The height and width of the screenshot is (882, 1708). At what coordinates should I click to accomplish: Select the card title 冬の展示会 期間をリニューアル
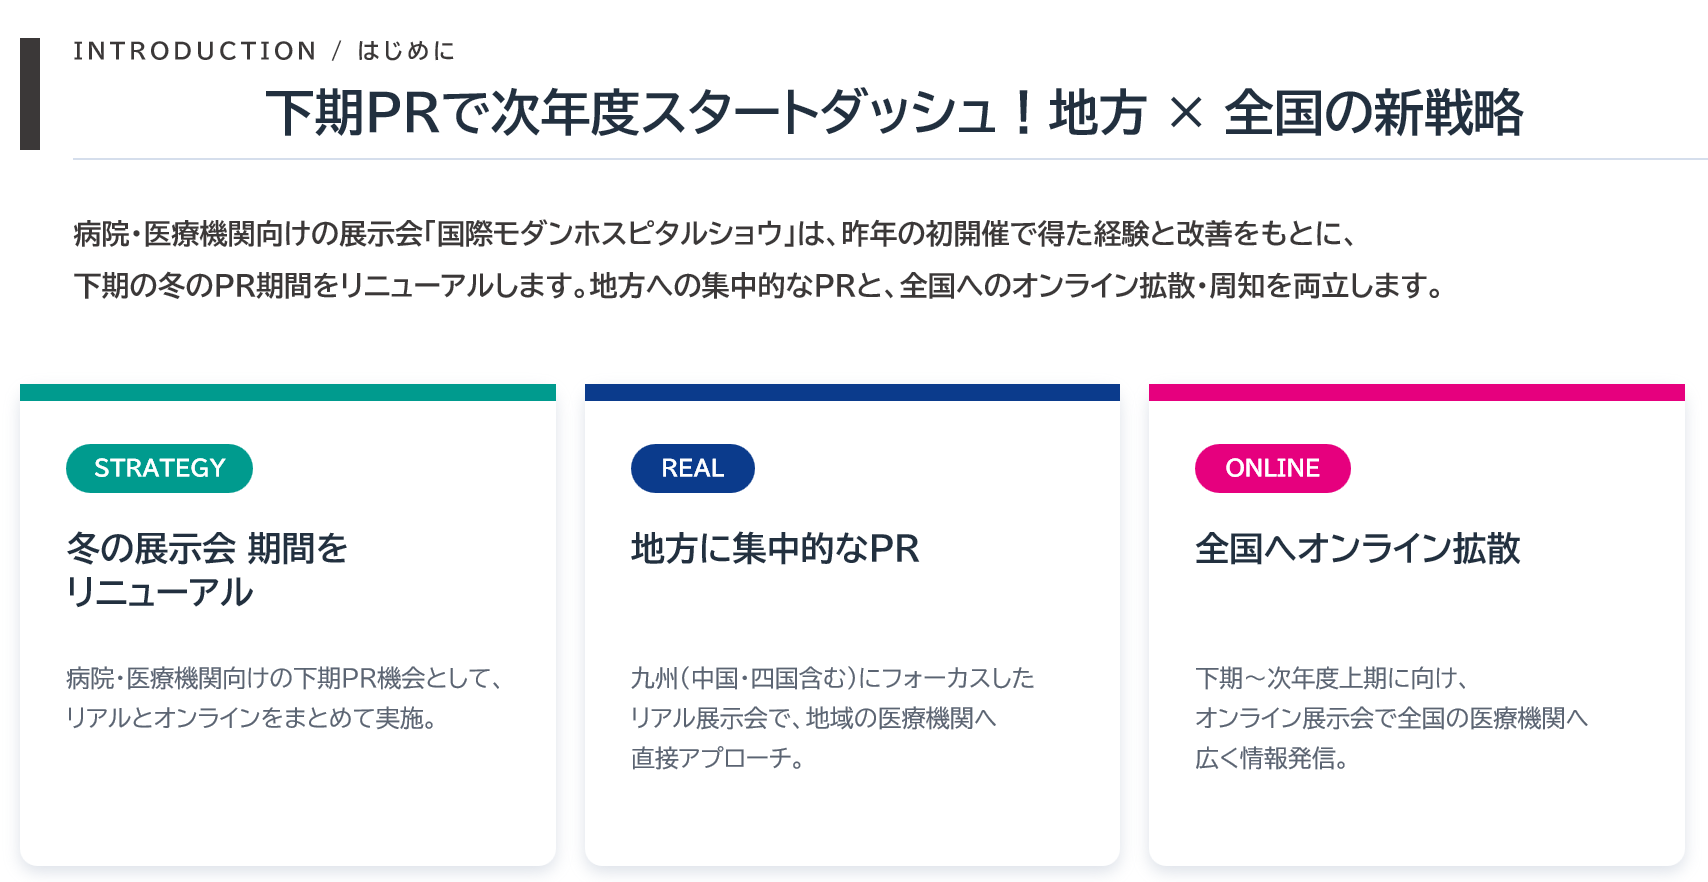tap(207, 570)
